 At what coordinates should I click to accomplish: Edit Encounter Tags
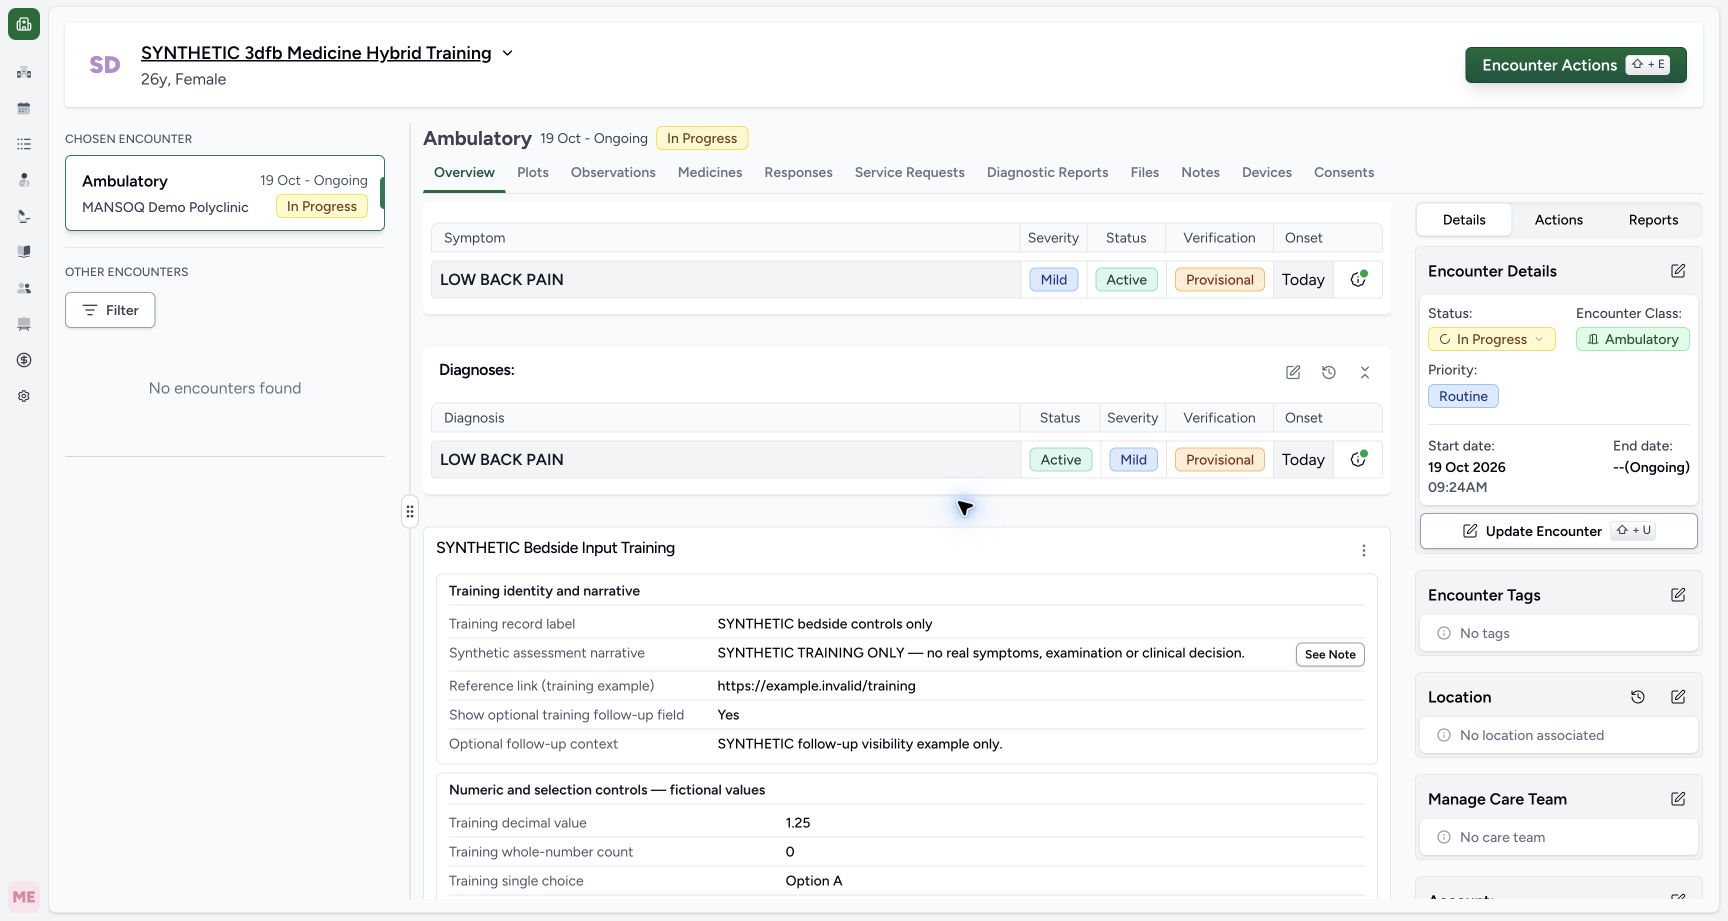click(x=1678, y=595)
